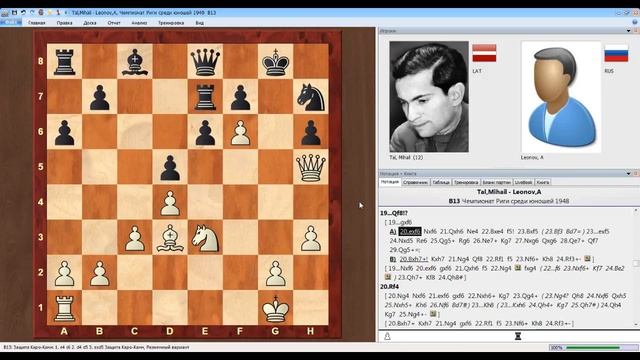Switch to the Бланк партии tab
640x360 pixels.
click(x=496, y=182)
